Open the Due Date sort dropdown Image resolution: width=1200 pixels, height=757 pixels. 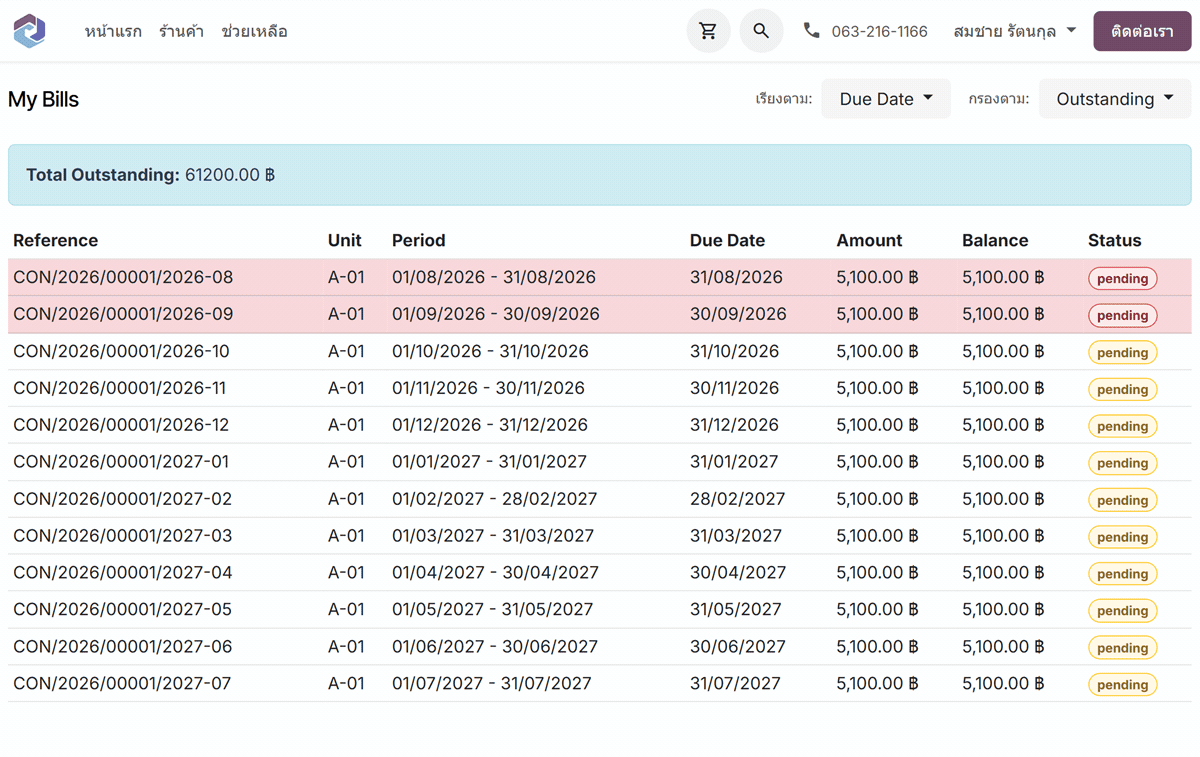point(886,99)
